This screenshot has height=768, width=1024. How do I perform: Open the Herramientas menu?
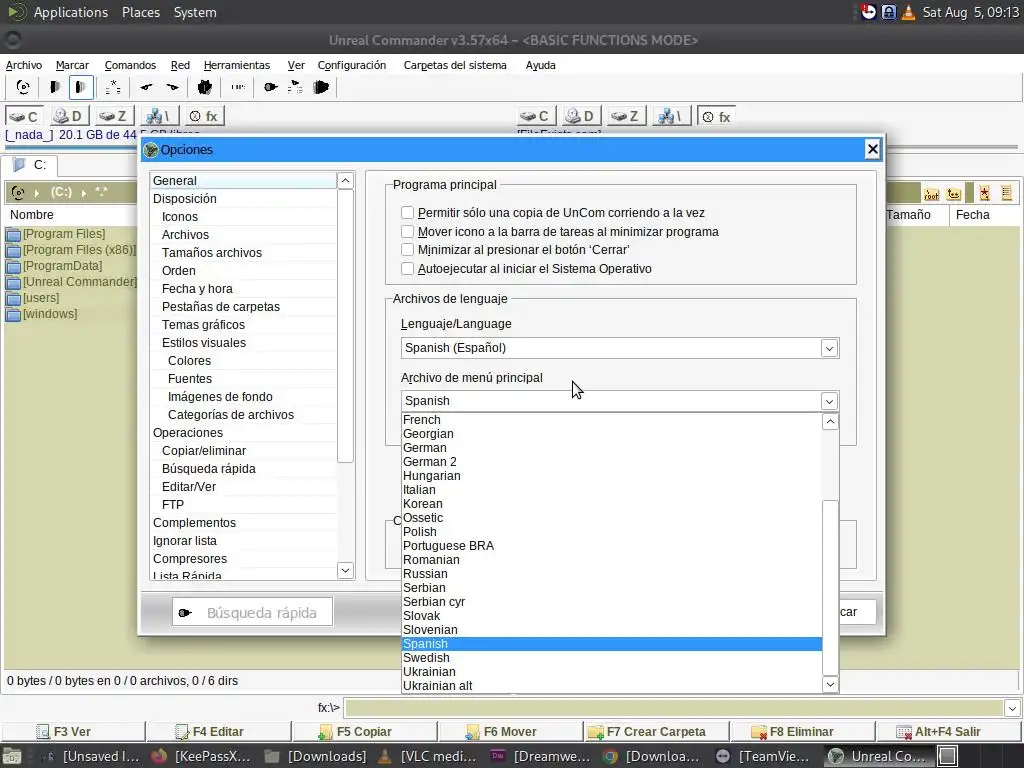236,65
